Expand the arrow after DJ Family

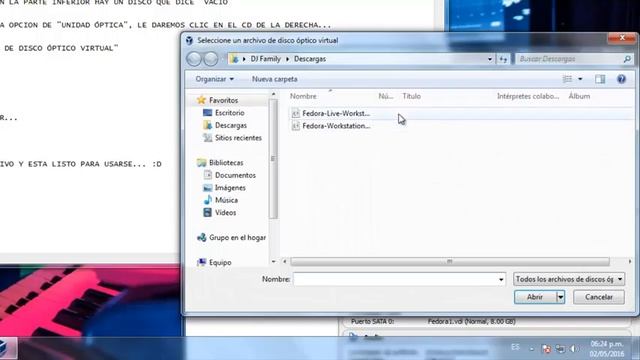coord(287,59)
